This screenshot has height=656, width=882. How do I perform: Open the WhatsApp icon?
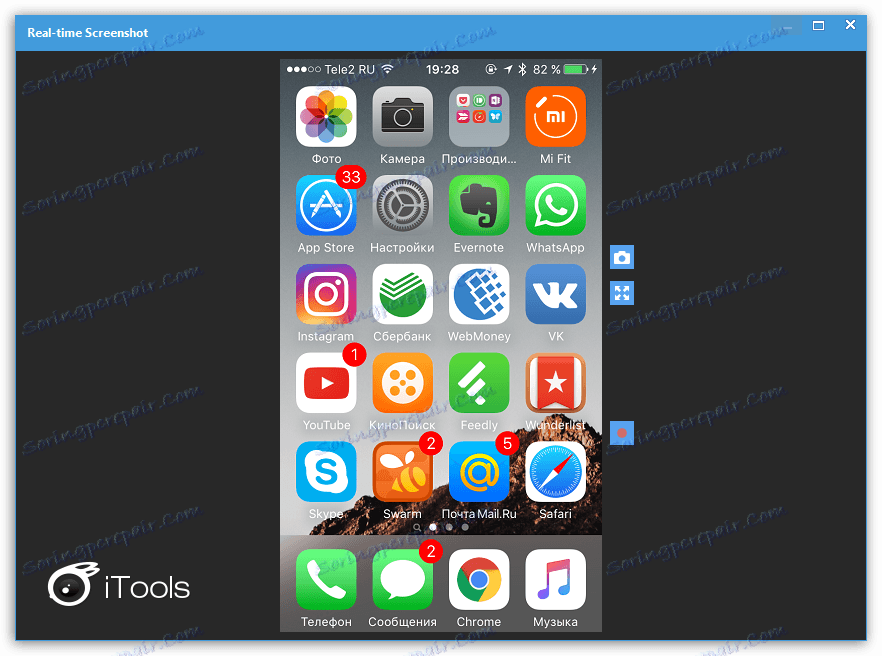tap(556, 205)
